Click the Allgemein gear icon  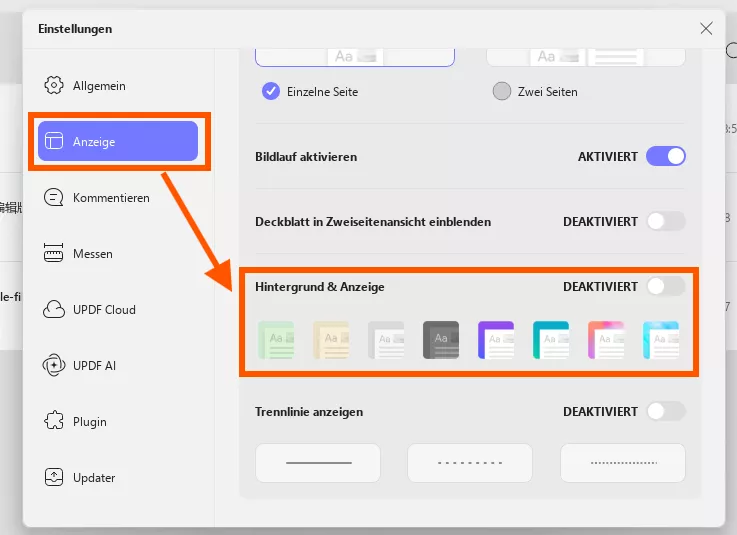click(54, 85)
